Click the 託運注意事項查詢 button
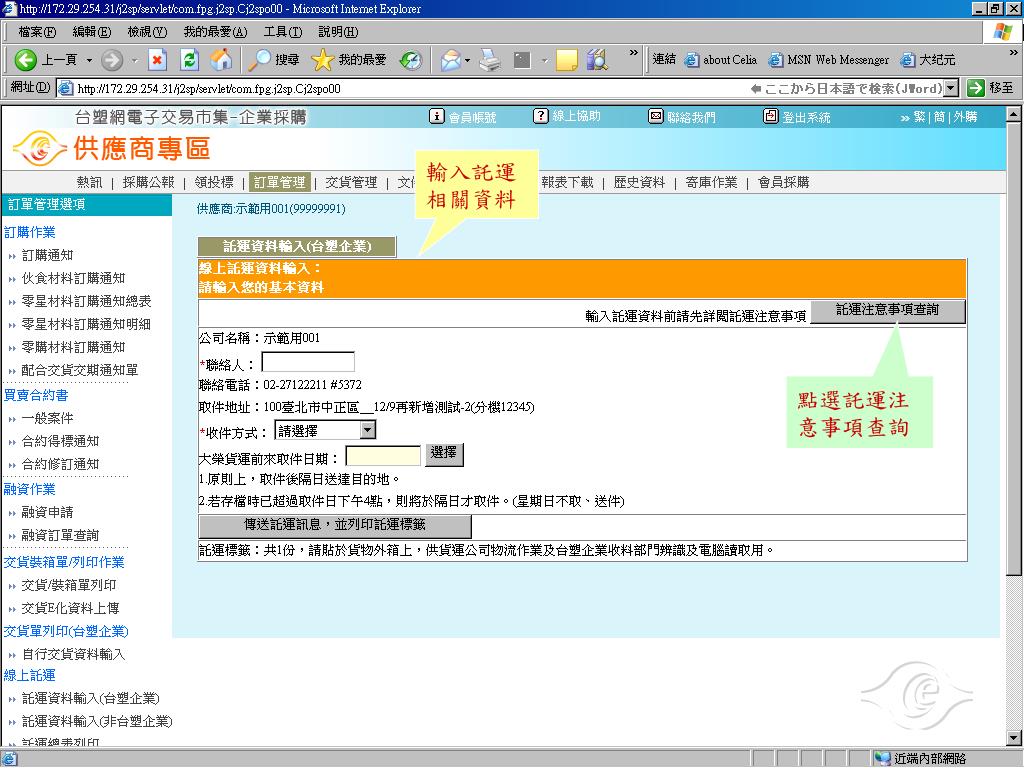The image size is (1024, 768). (888, 310)
